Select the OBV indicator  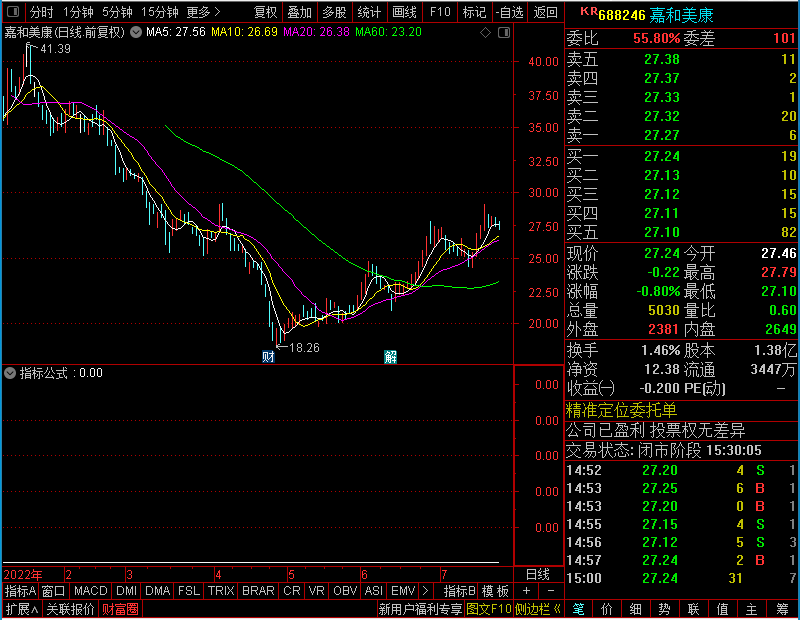[x=345, y=591]
